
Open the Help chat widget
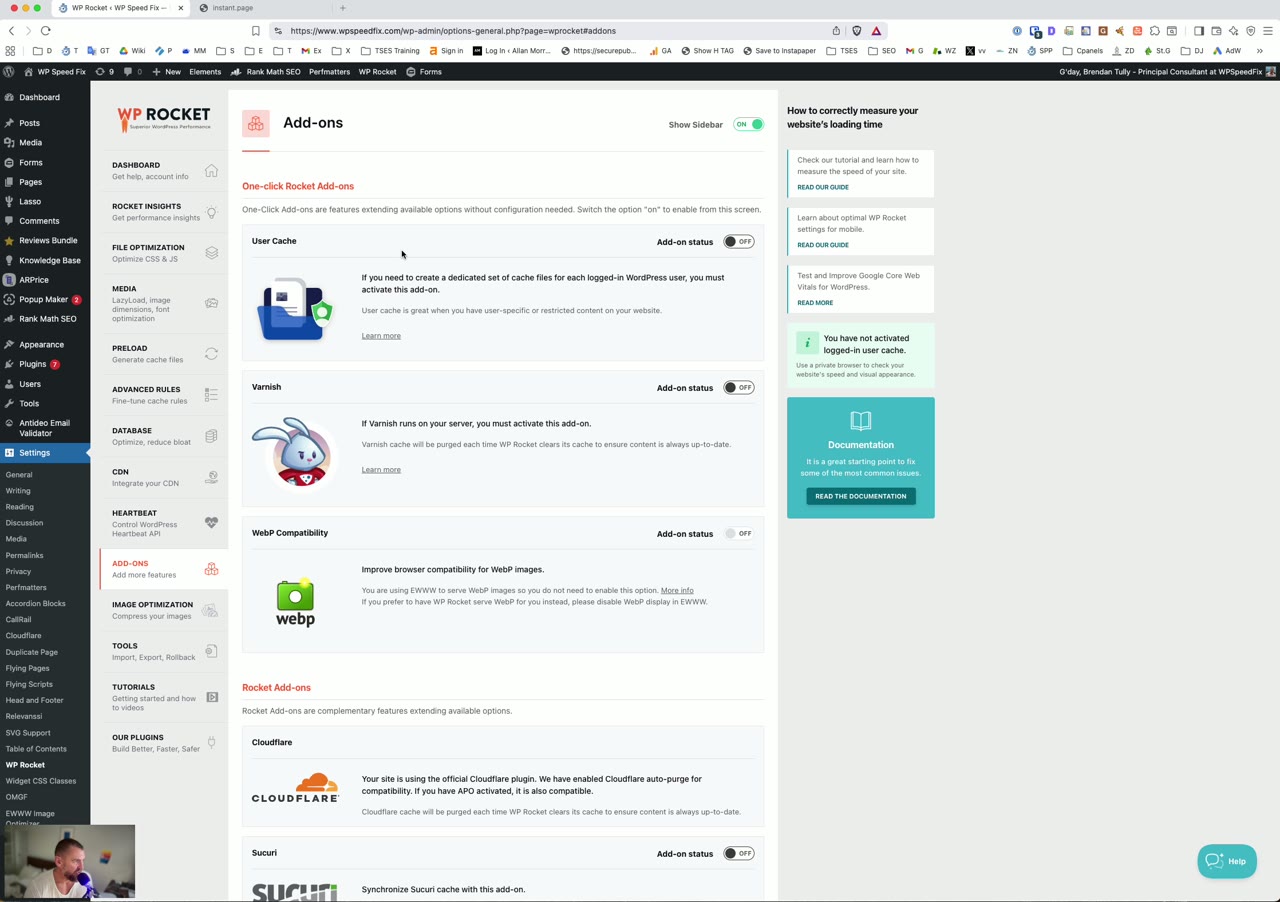(x=1226, y=861)
